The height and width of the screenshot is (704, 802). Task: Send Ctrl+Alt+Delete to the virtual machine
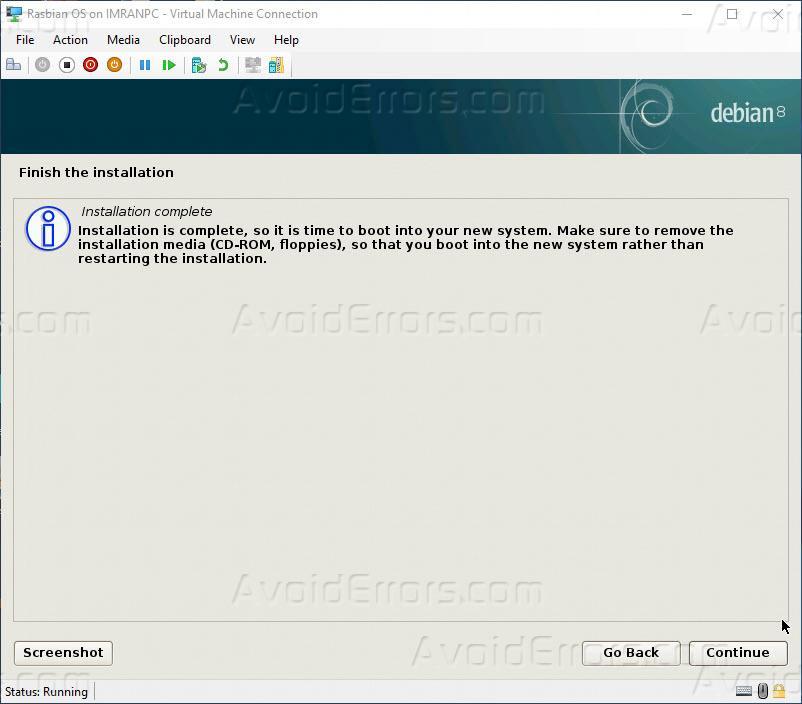coord(13,65)
